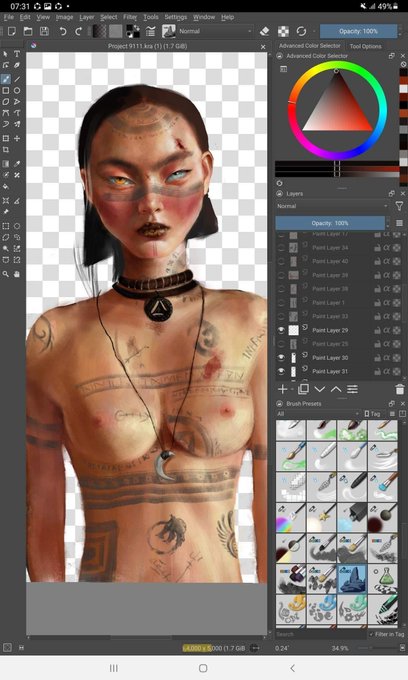Viewport: 408px width, 680px height.
Task: Reload the original brush preset
Action: coord(301,31)
